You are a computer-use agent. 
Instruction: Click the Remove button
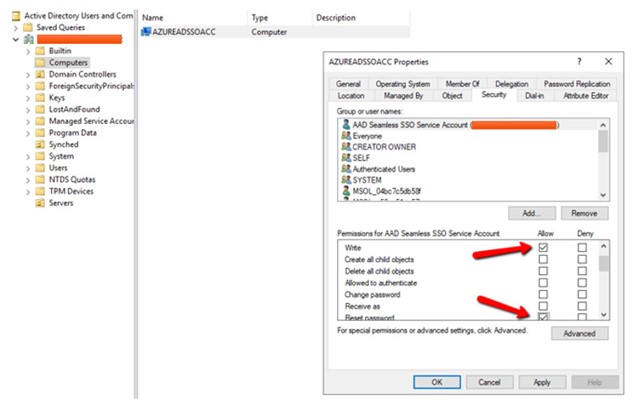pos(584,213)
